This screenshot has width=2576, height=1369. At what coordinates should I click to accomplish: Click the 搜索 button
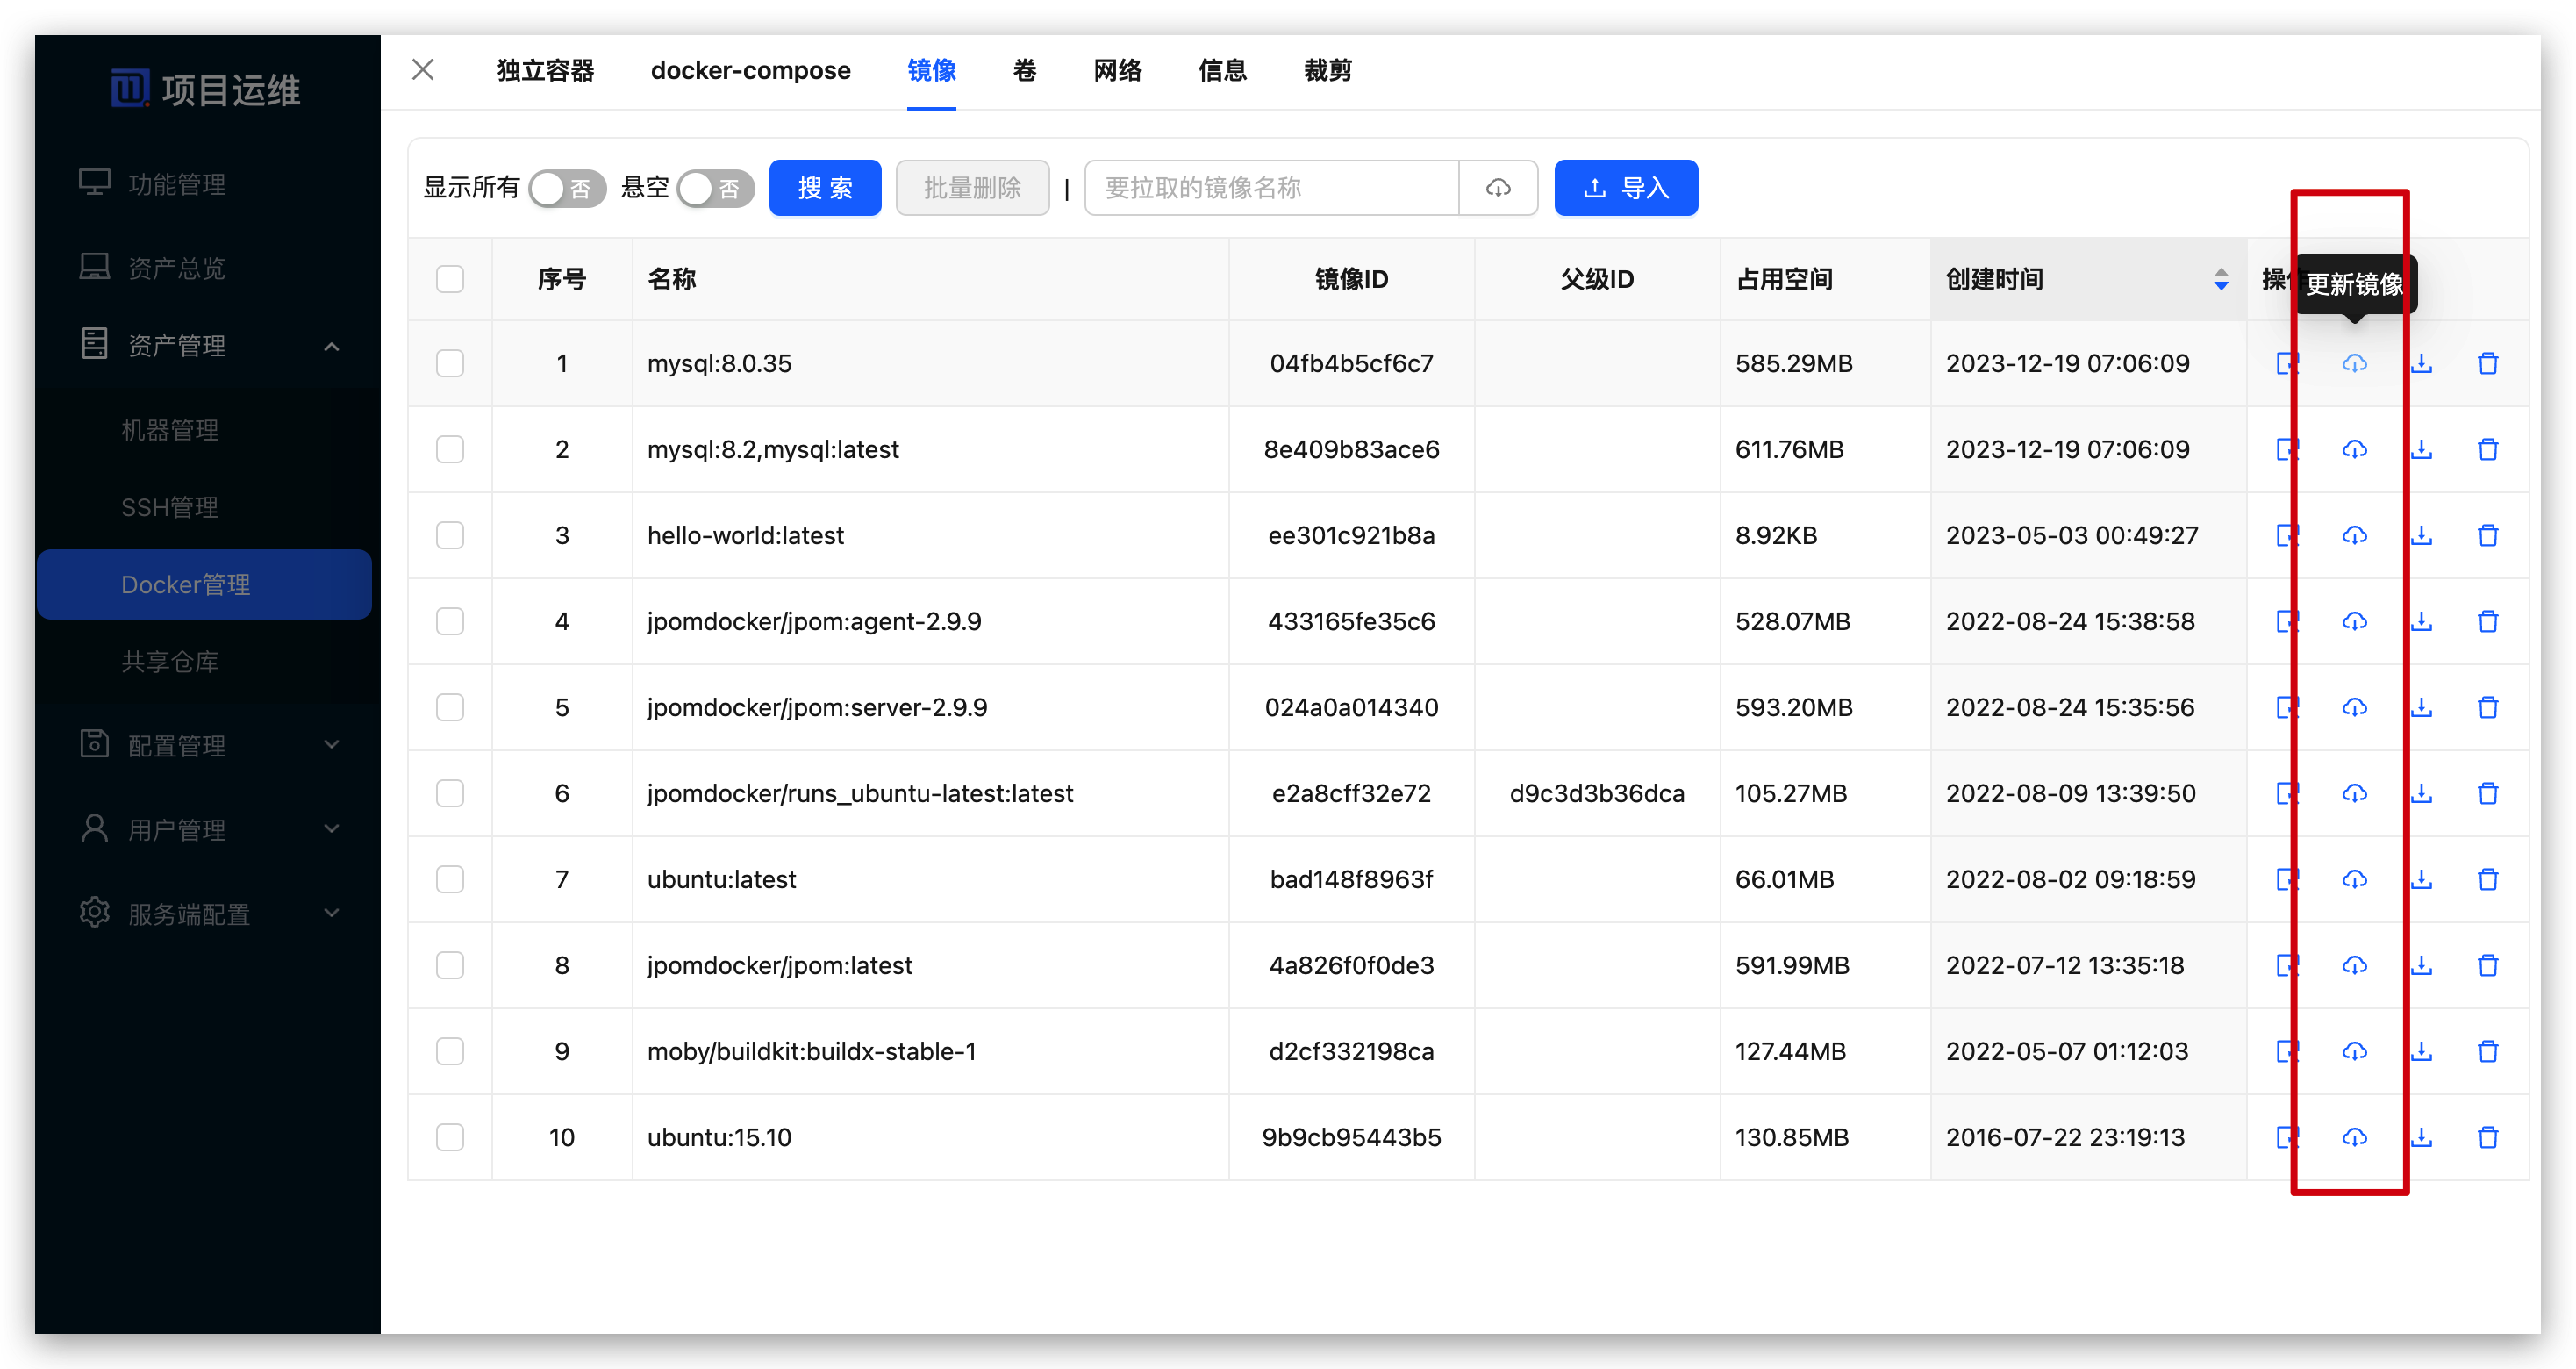(x=825, y=188)
